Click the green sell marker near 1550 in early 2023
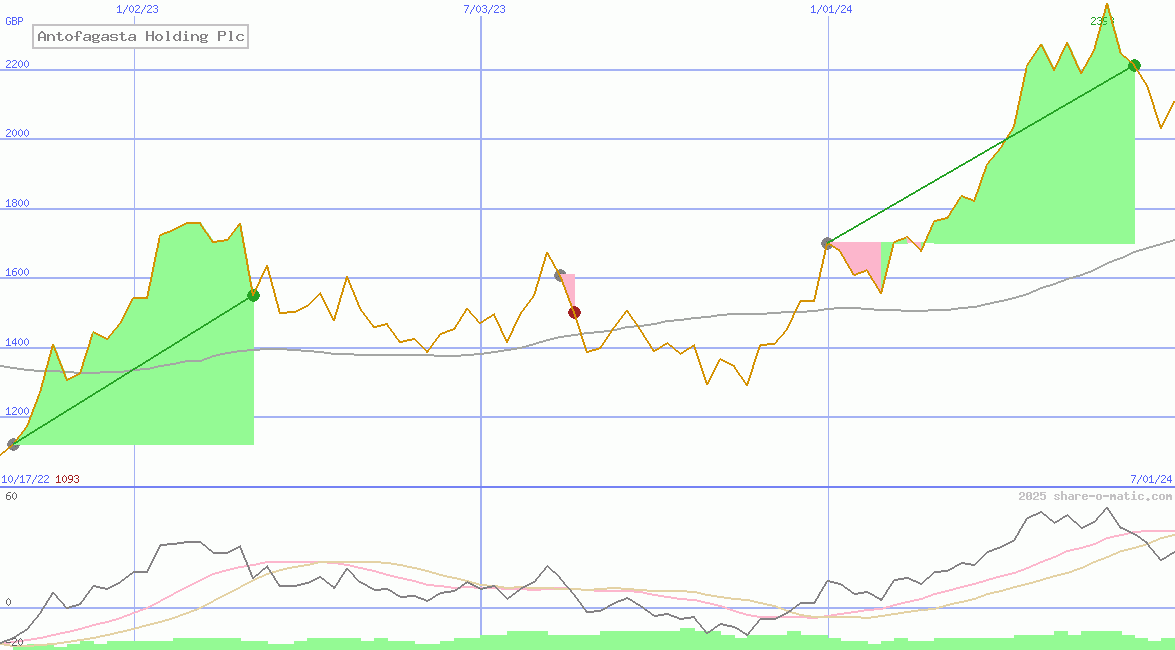 pyautogui.click(x=253, y=295)
